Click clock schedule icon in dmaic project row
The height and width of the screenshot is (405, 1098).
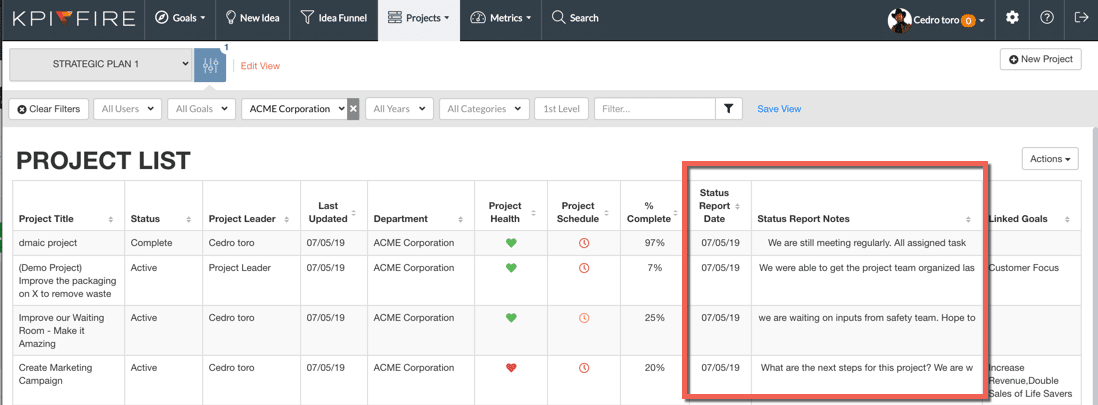click(x=584, y=243)
